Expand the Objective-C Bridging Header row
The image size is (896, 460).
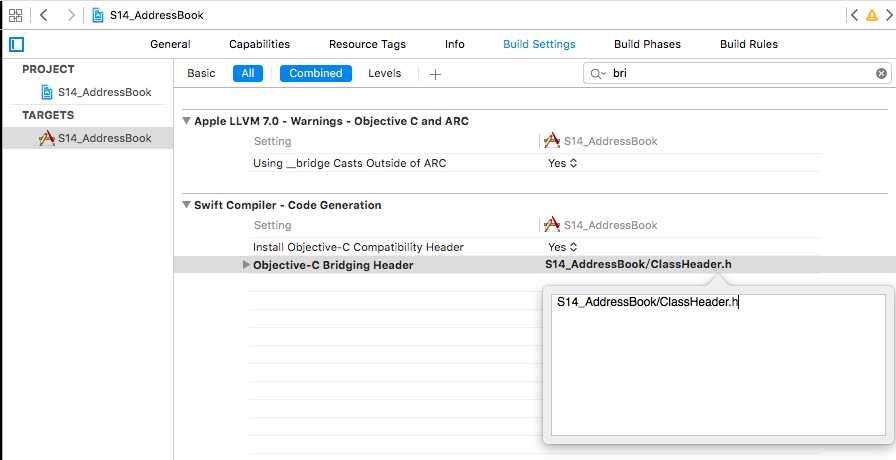(x=246, y=265)
